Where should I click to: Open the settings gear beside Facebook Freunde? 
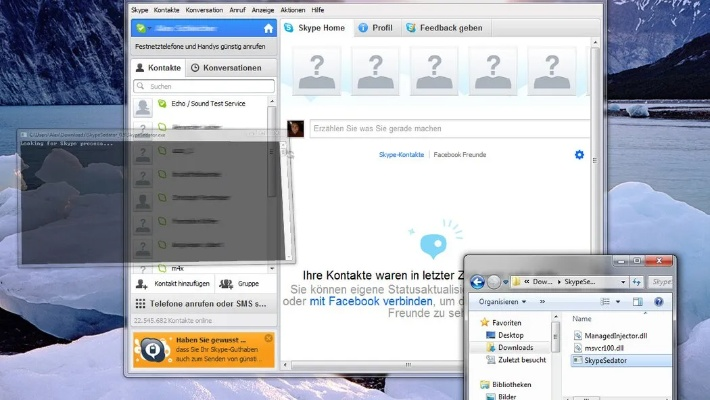tap(579, 155)
